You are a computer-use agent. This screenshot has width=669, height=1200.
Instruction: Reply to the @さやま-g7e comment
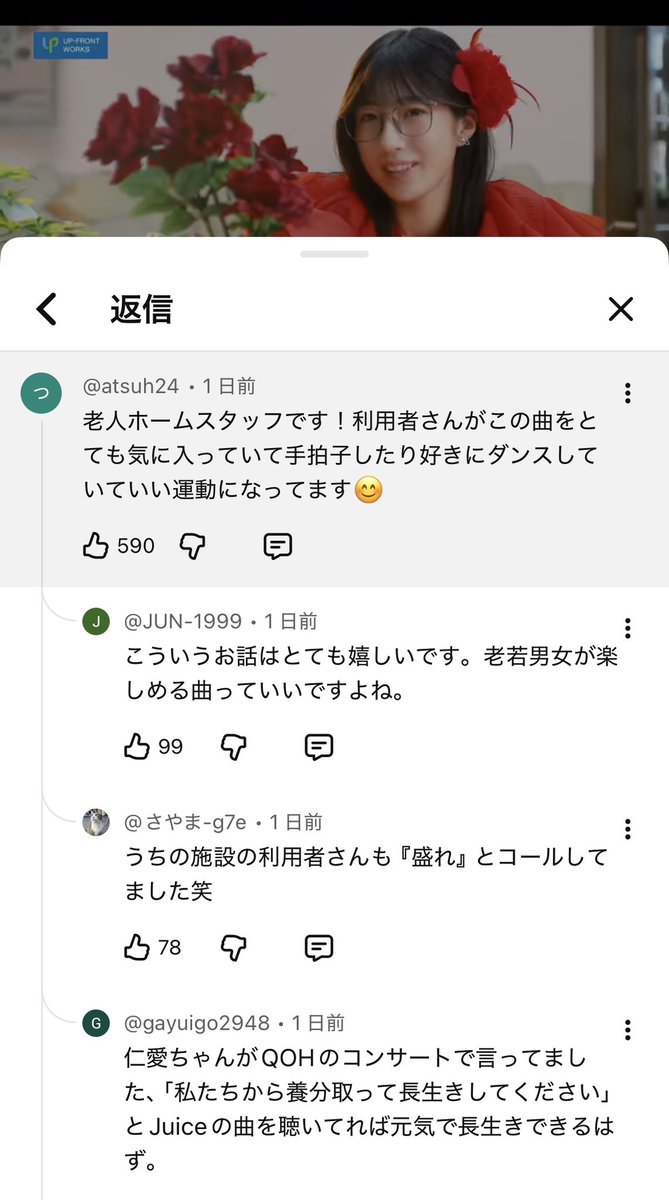click(x=318, y=947)
